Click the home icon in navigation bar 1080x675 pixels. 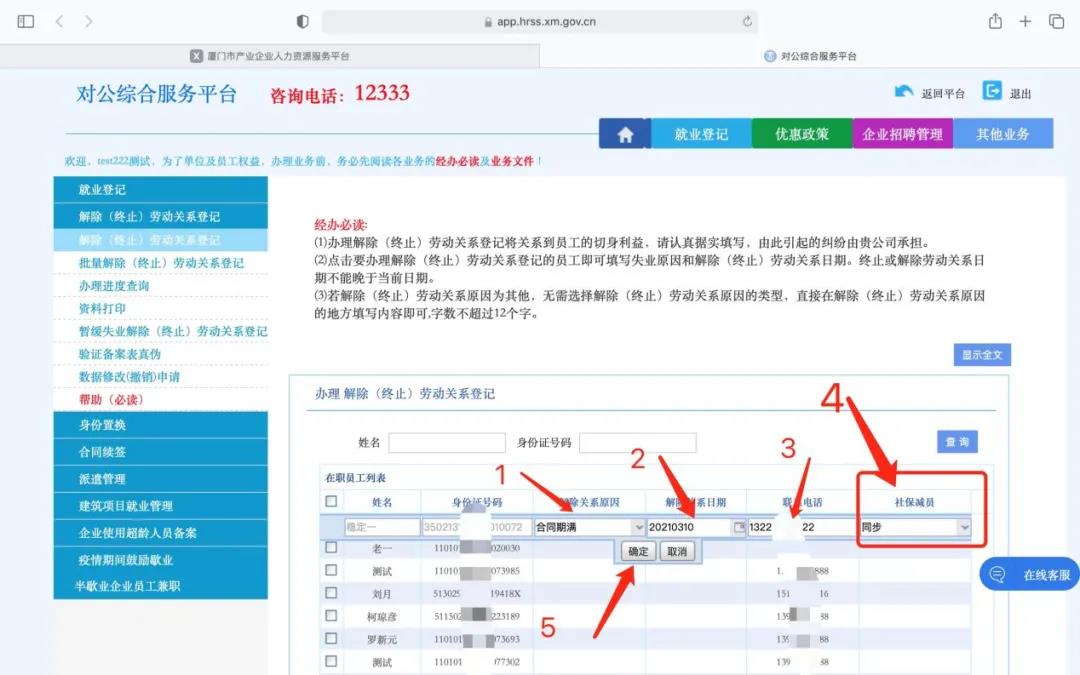pyautogui.click(x=625, y=134)
